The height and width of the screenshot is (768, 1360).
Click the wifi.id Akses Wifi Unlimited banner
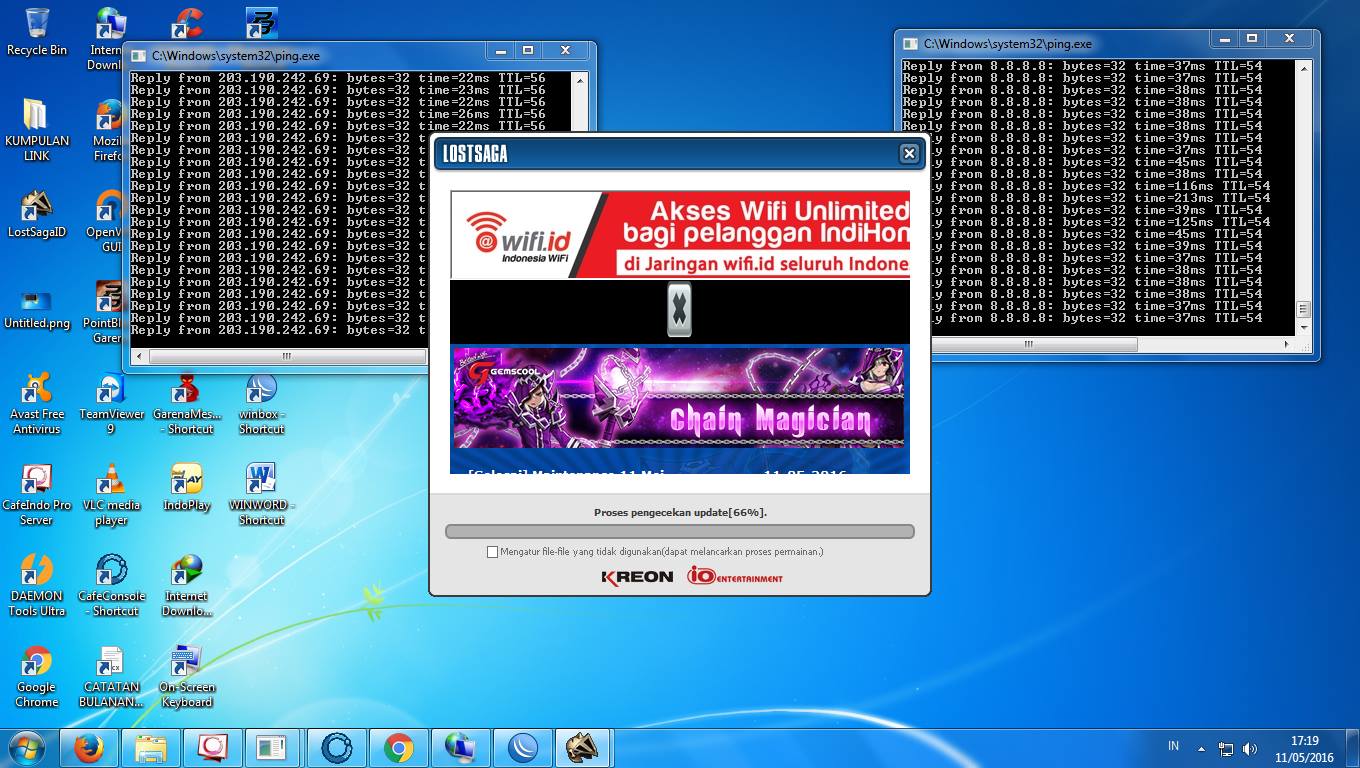pyautogui.click(x=680, y=235)
